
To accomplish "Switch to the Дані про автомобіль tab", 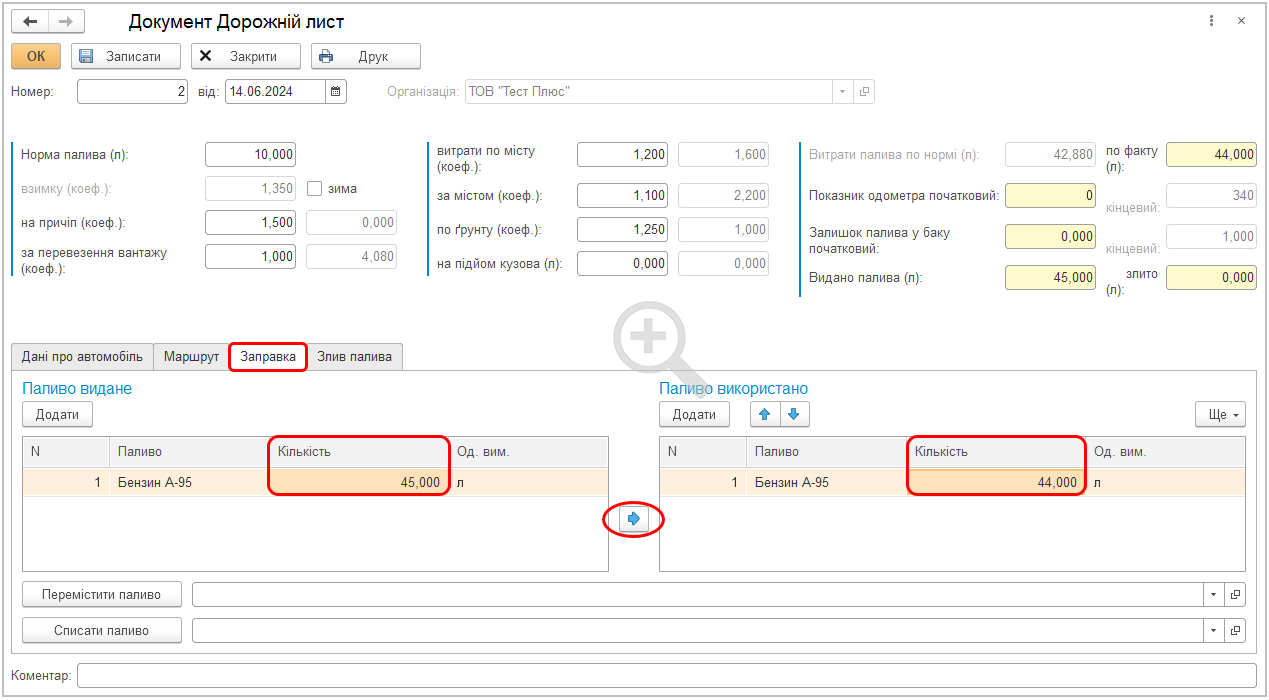I will click(x=82, y=356).
